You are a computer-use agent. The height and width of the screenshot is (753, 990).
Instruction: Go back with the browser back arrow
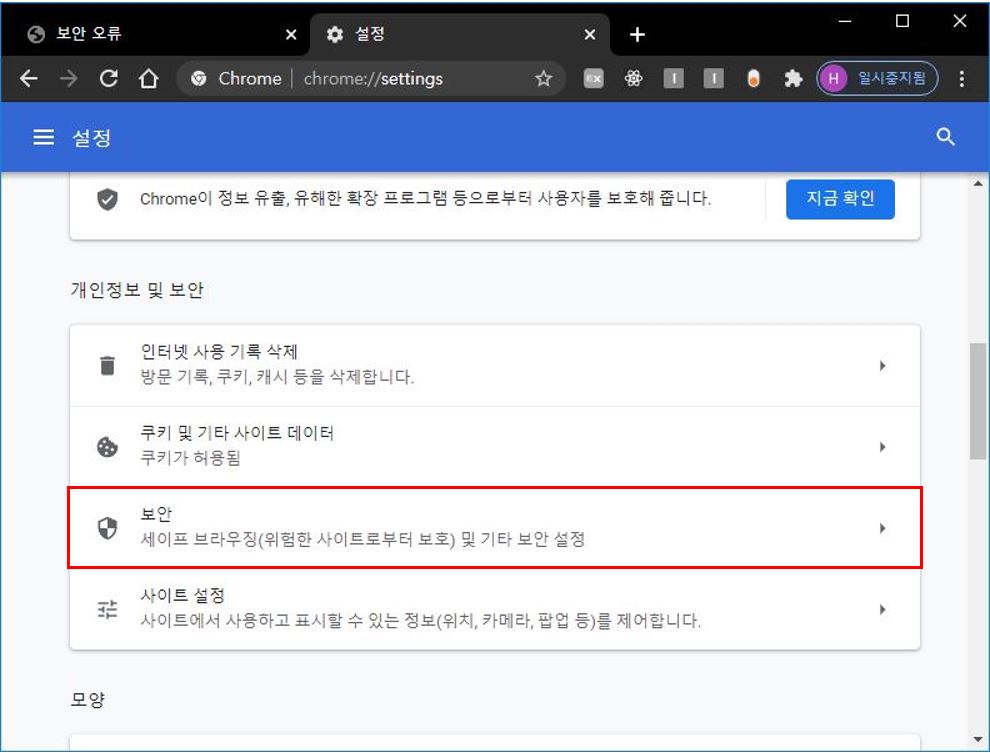tap(29, 79)
